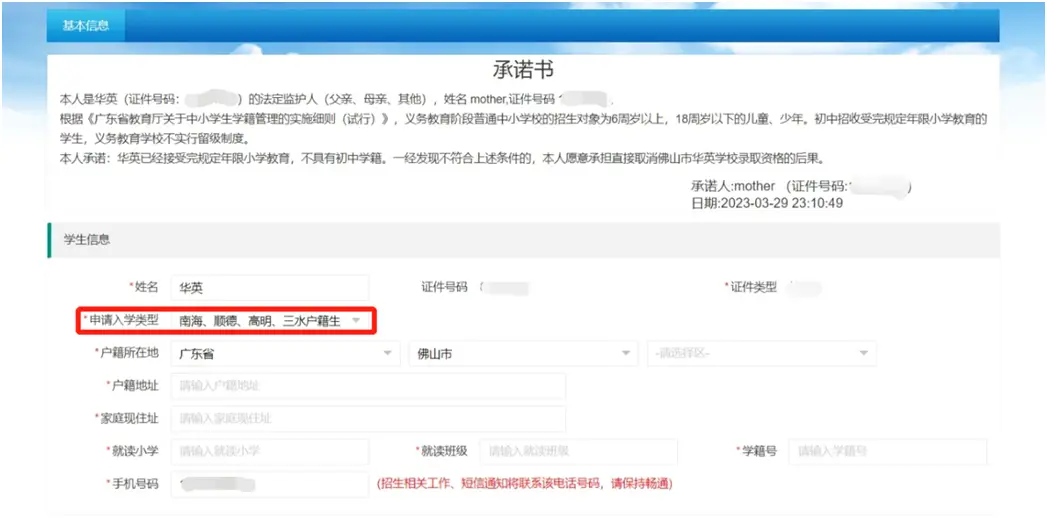The width and height of the screenshot is (1047, 525).
Task: Switch to the 基本信息 tab
Action: 86,26
